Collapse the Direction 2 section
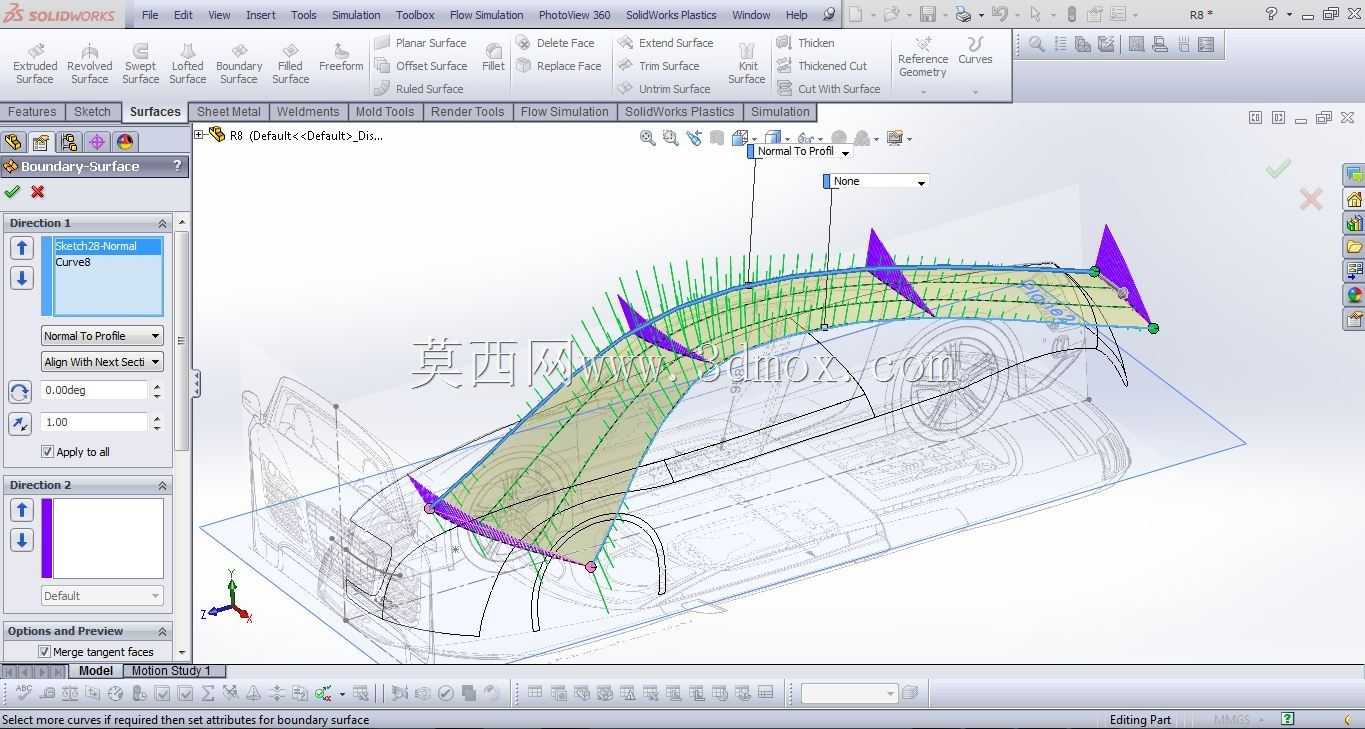The width and height of the screenshot is (1365, 729). [162, 485]
